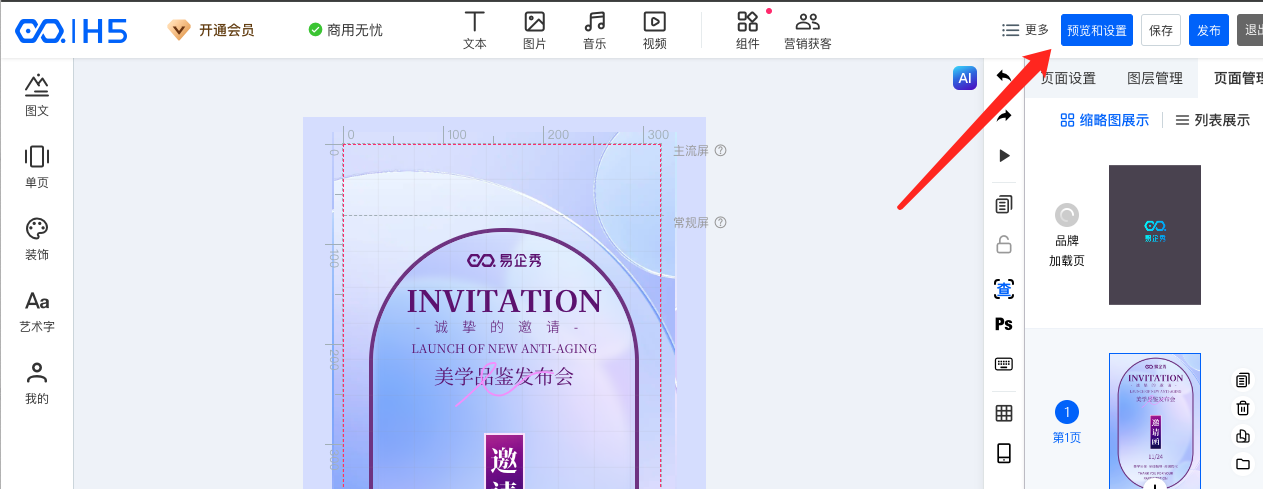Click the folder icon beside 第1页

(1243, 464)
